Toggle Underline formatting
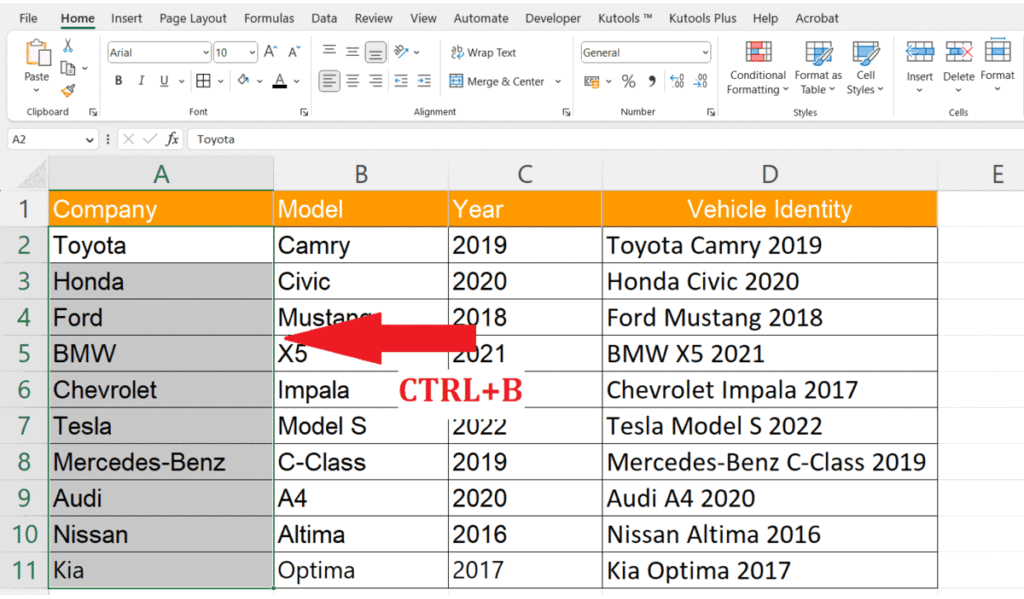This screenshot has height=599, width=1024. pos(164,81)
